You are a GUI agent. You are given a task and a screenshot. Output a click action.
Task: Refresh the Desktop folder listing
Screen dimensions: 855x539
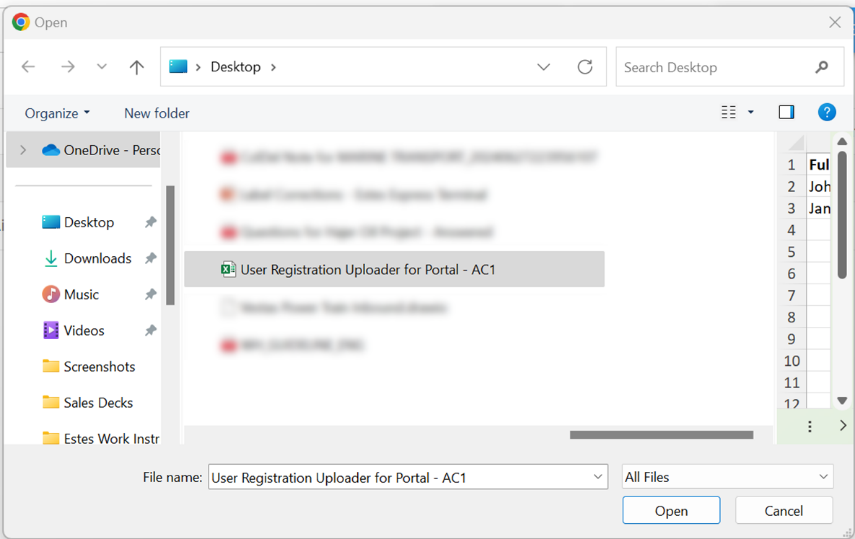click(x=585, y=67)
